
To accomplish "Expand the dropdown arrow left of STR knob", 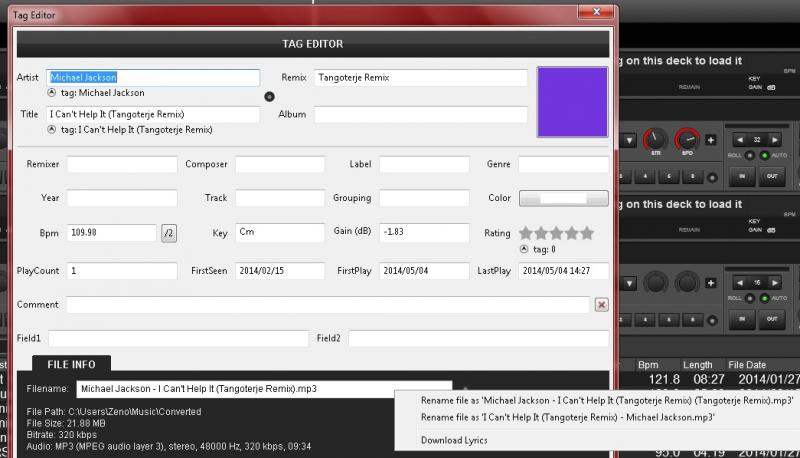I will [632, 142].
